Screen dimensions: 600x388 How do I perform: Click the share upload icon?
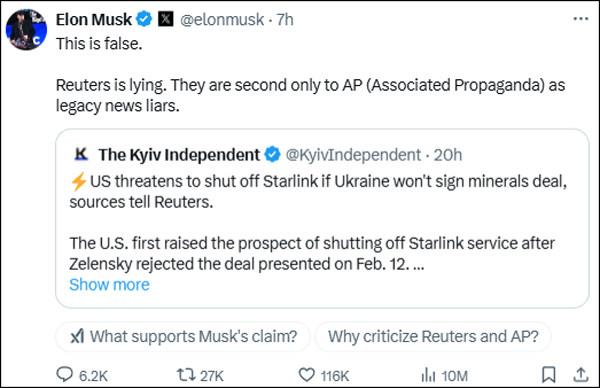(580, 375)
